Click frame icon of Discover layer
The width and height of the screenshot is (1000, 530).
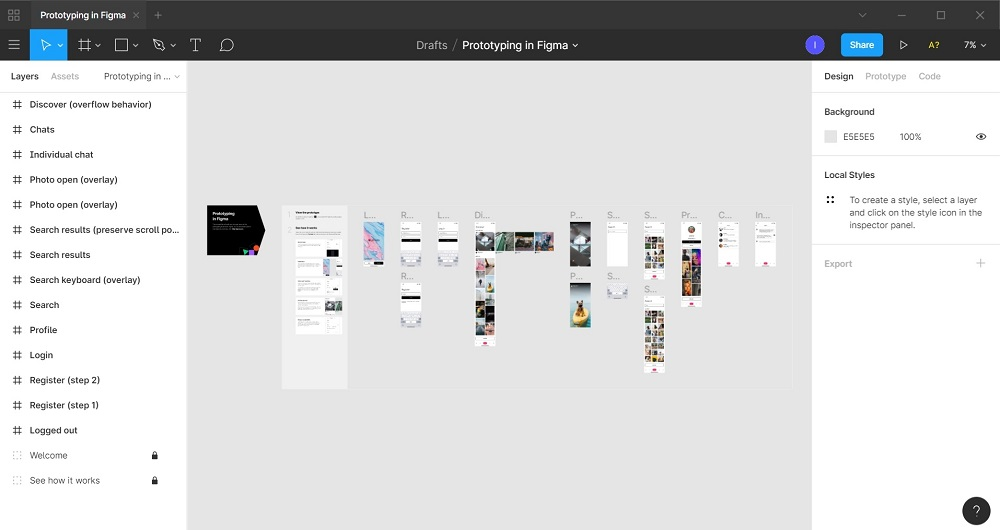click(17, 104)
